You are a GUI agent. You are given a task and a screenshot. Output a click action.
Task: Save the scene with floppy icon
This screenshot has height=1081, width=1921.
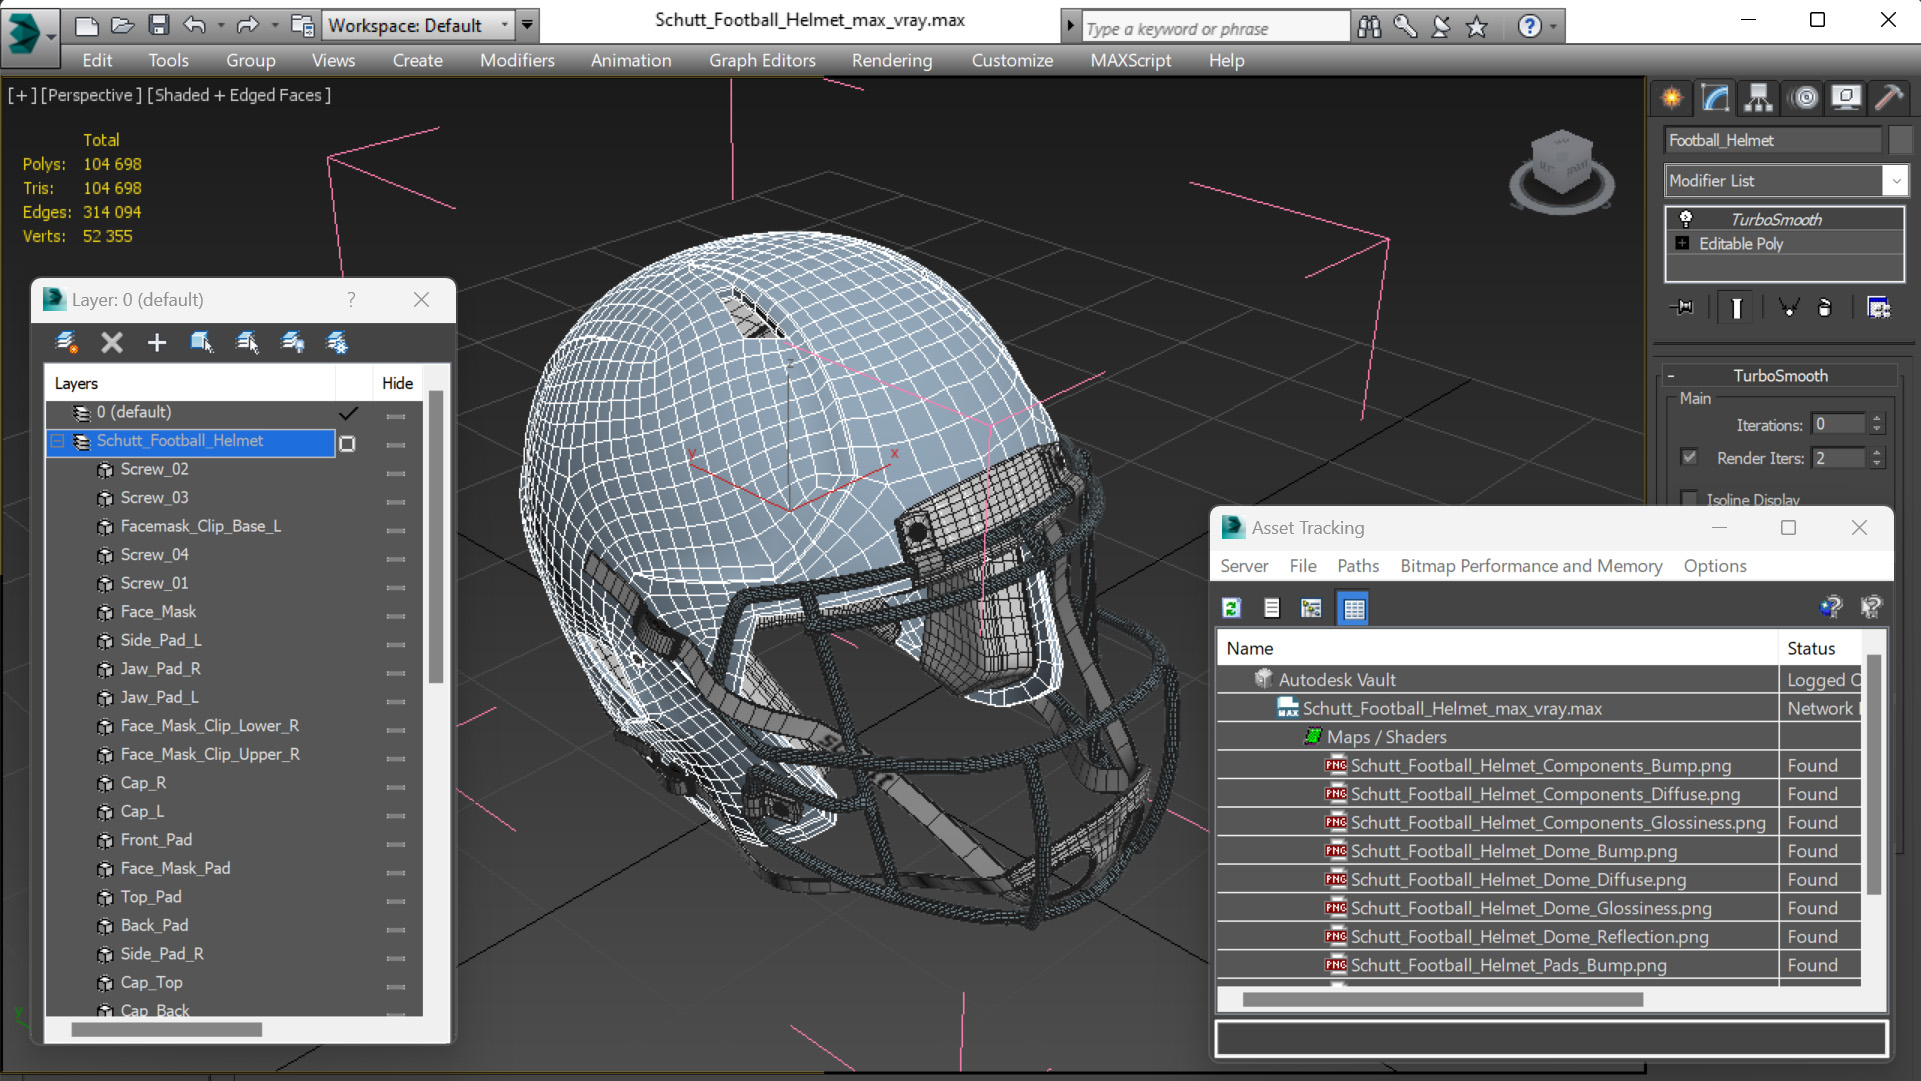pos(158,25)
